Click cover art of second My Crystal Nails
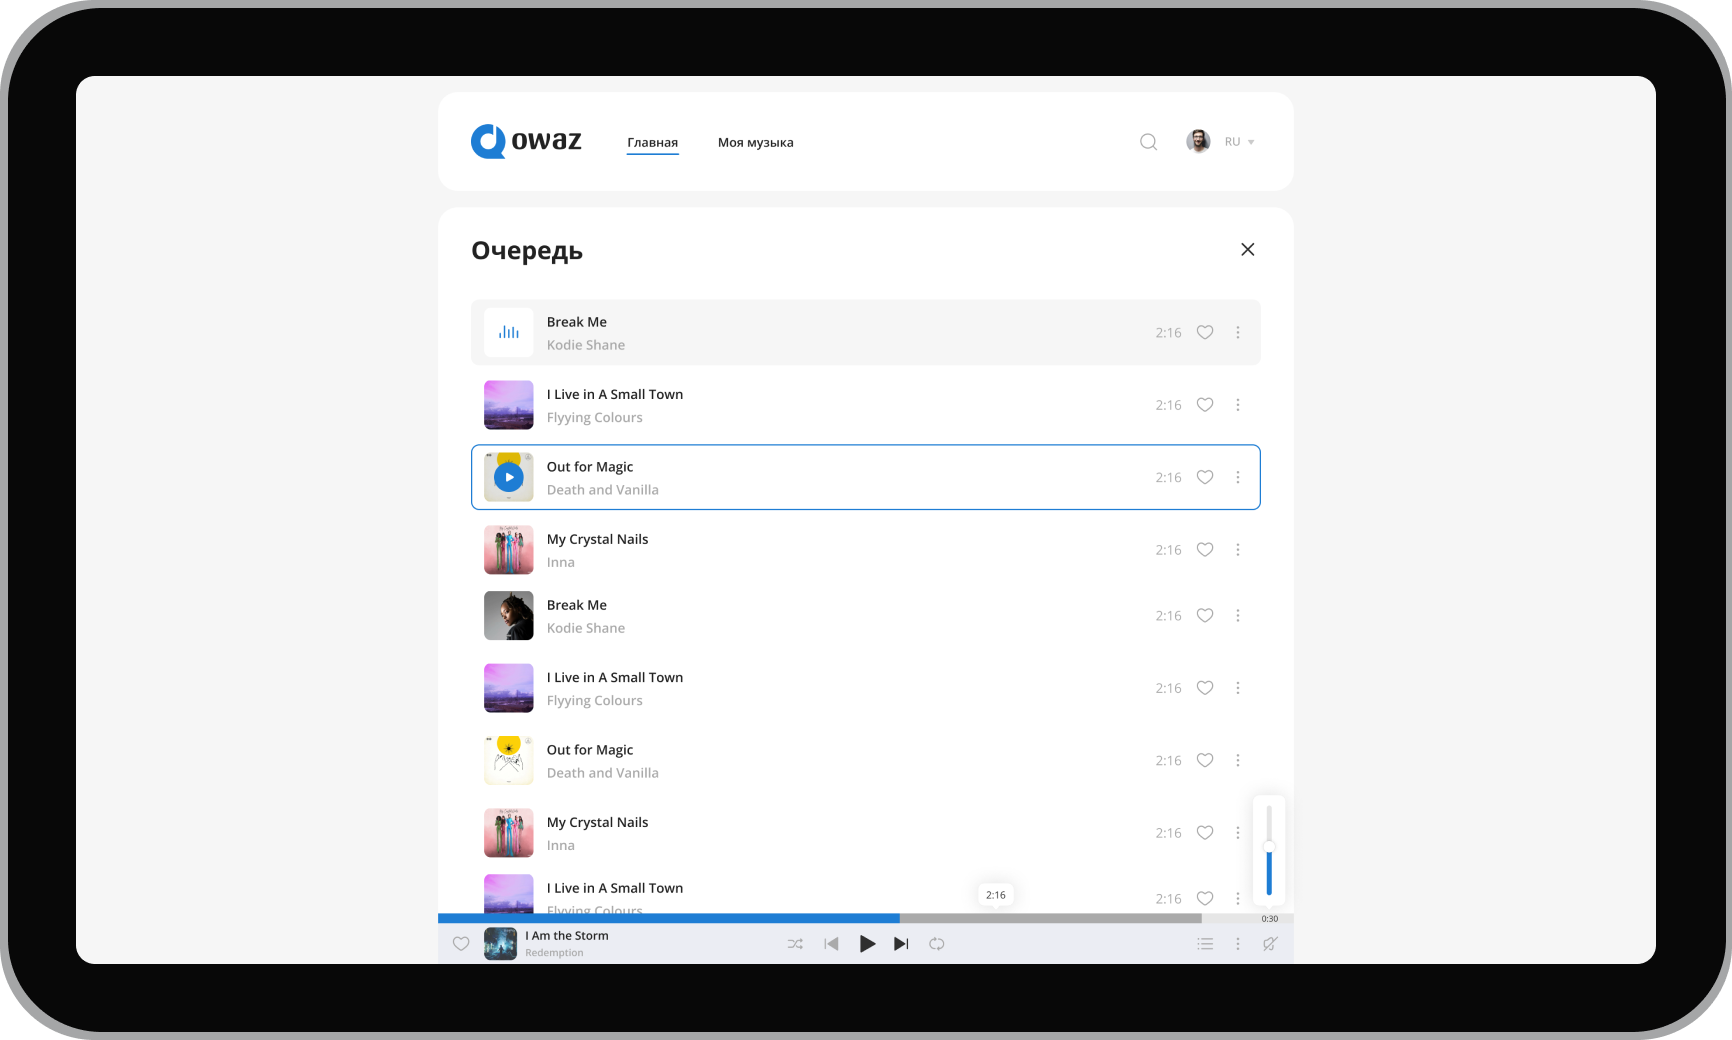1732x1040 pixels. coord(509,833)
